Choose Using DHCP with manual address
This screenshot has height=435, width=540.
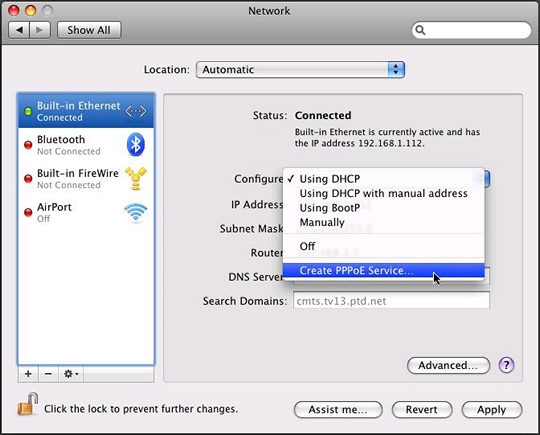click(x=383, y=193)
